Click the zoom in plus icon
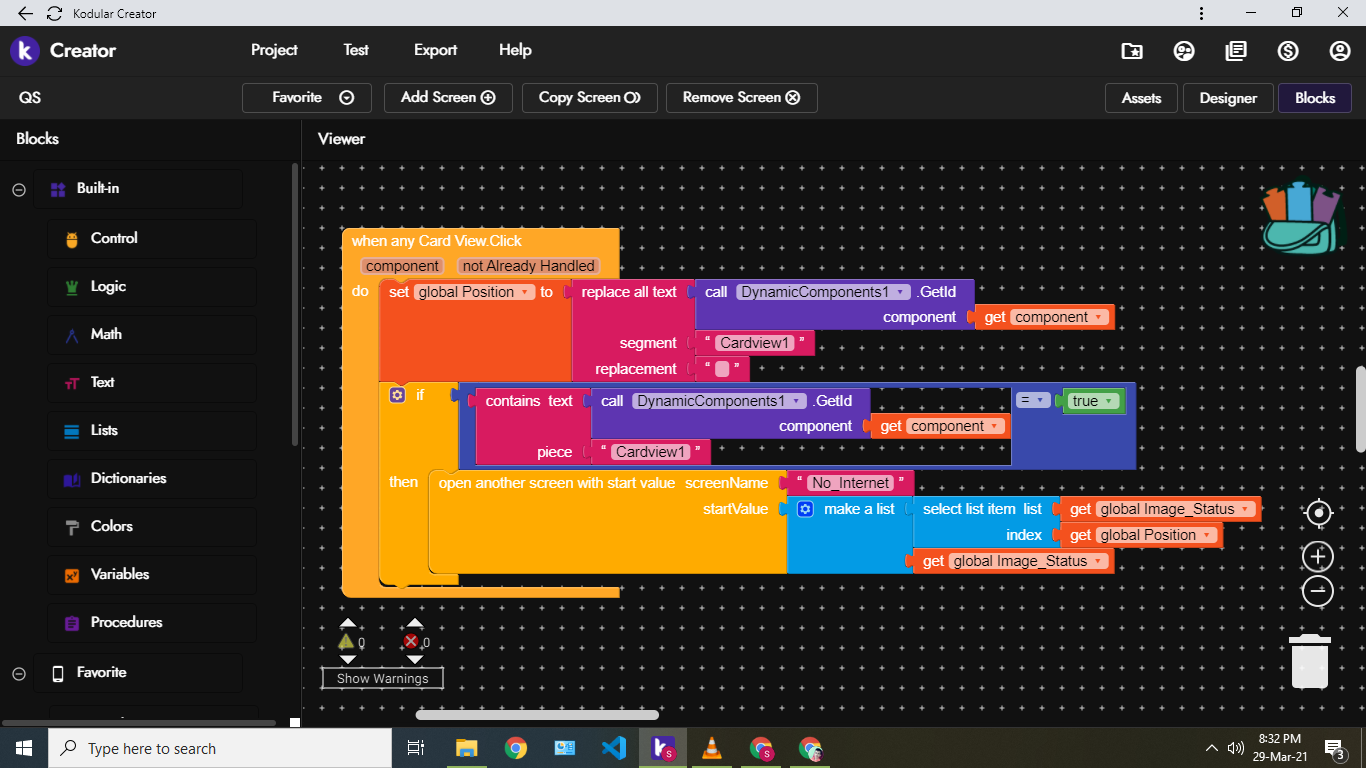The height and width of the screenshot is (768, 1366). 1318,556
